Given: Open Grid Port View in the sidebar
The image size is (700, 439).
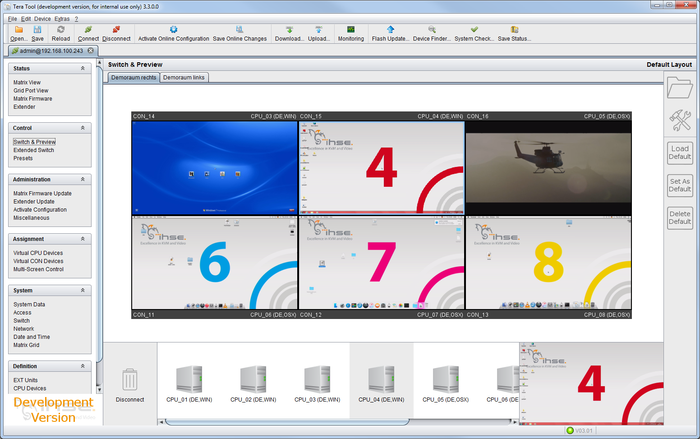Looking at the screenshot, I should point(31,90).
